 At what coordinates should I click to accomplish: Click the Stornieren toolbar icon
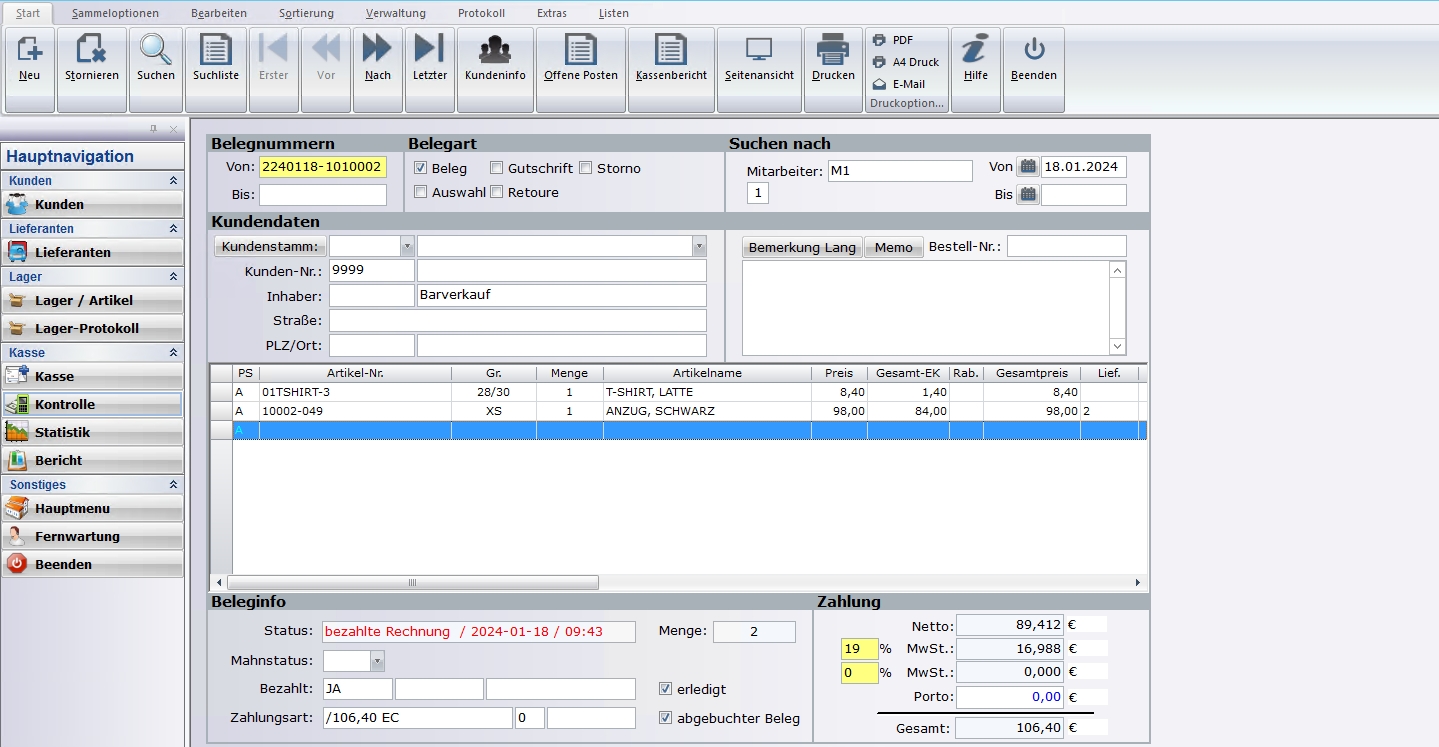point(92,58)
